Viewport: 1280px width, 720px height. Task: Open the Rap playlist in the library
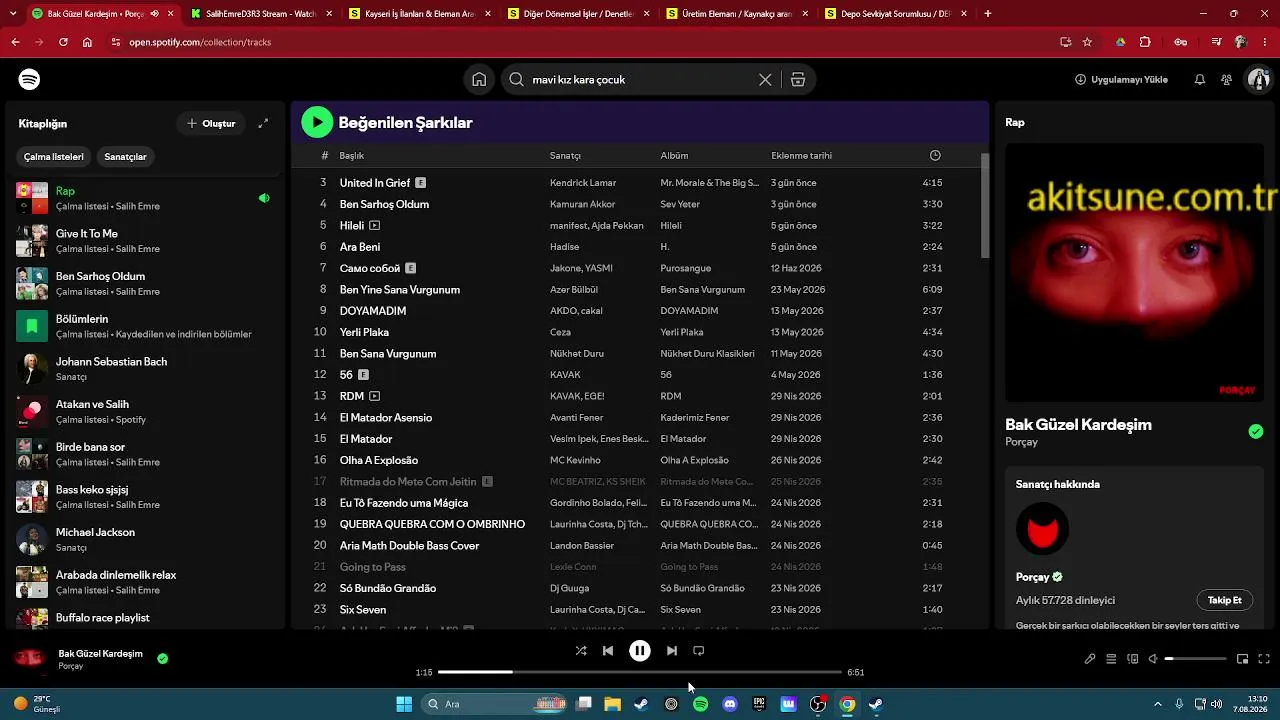(145, 198)
